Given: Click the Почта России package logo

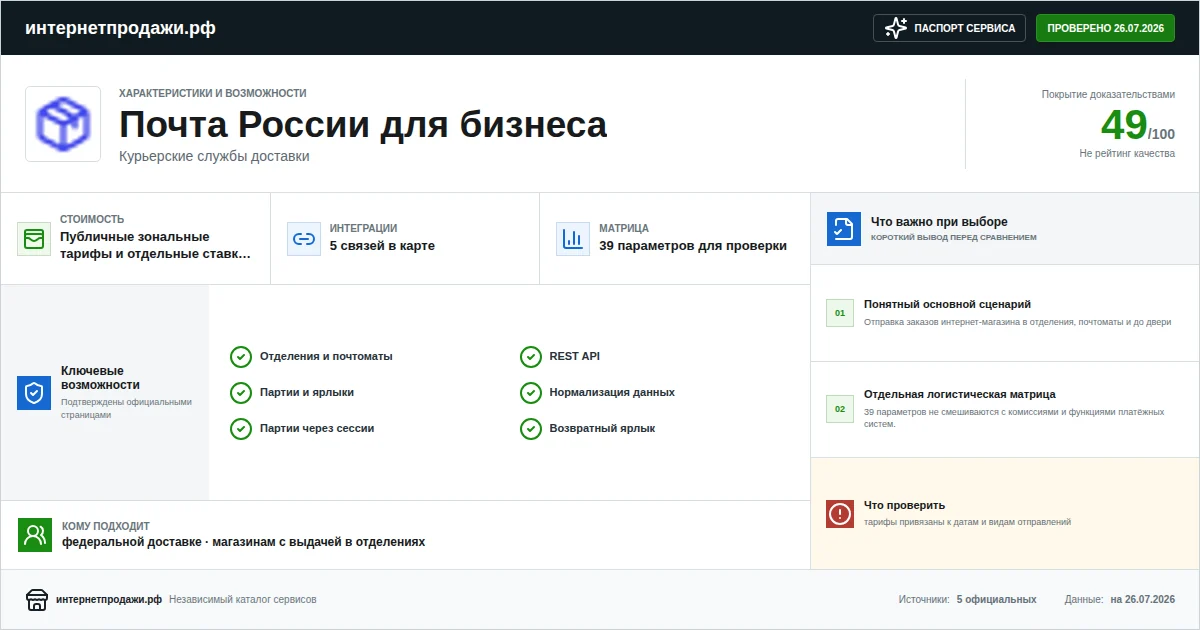Looking at the screenshot, I should pyautogui.click(x=63, y=124).
